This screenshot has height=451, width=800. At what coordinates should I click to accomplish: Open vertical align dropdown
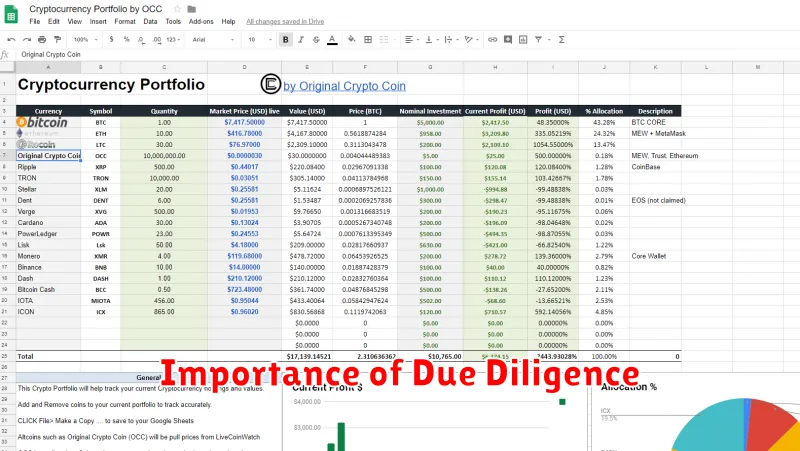[431, 39]
